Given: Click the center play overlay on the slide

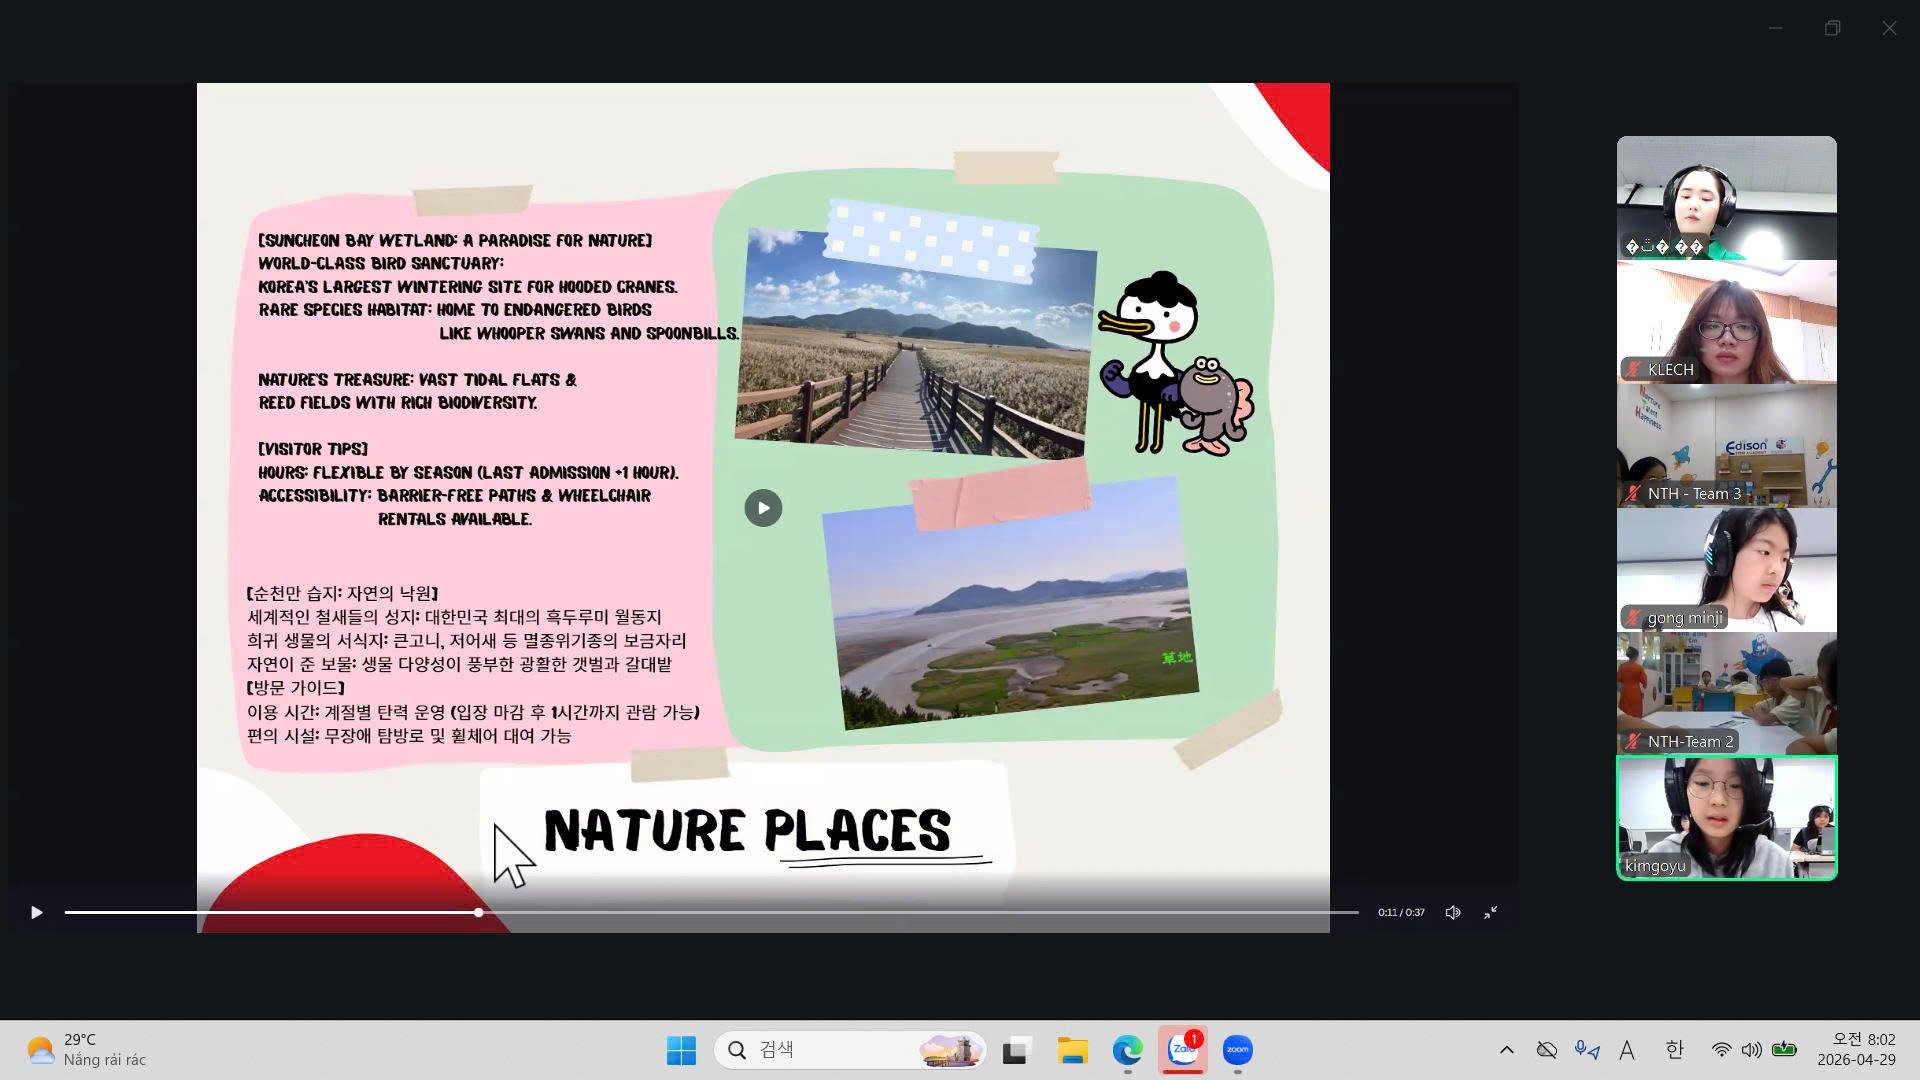Looking at the screenshot, I should (763, 508).
